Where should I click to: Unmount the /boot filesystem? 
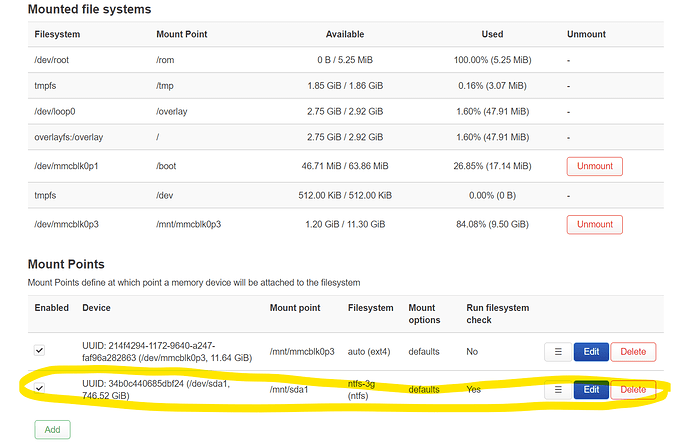pyautogui.click(x=595, y=166)
